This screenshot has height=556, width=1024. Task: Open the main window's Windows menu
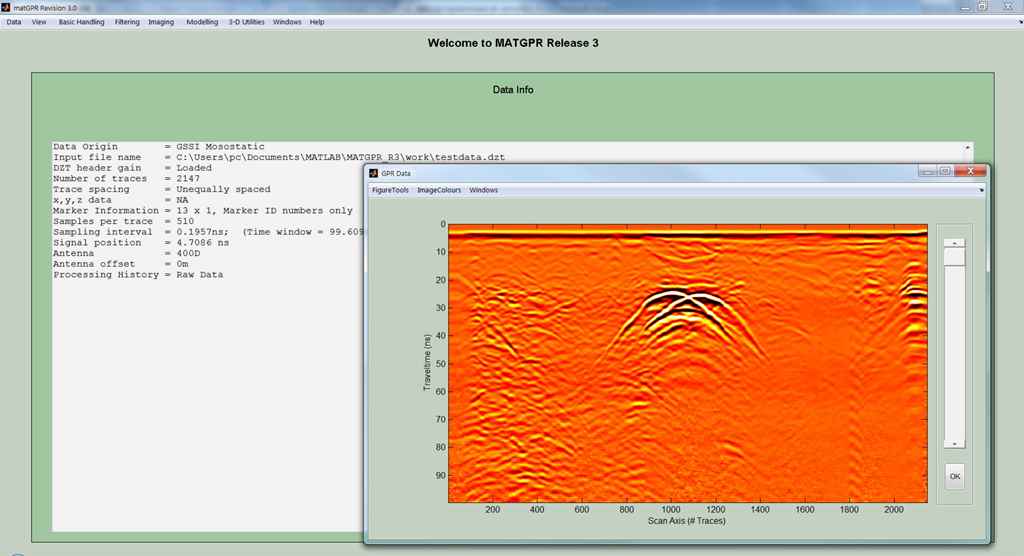(287, 22)
